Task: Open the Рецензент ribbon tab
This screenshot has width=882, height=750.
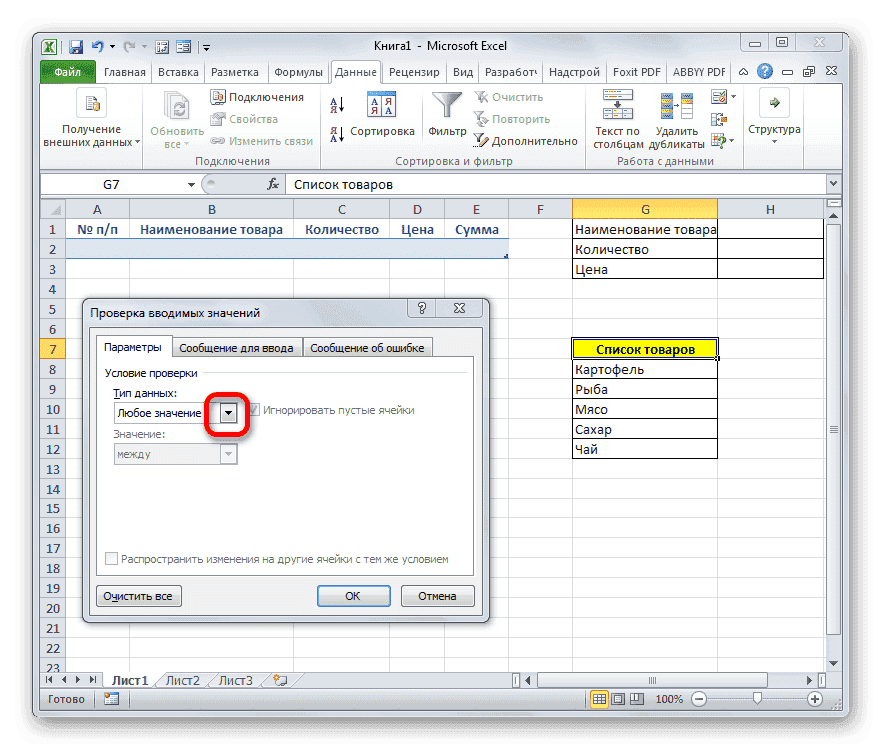Action: pyautogui.click(x=413, y=72)
